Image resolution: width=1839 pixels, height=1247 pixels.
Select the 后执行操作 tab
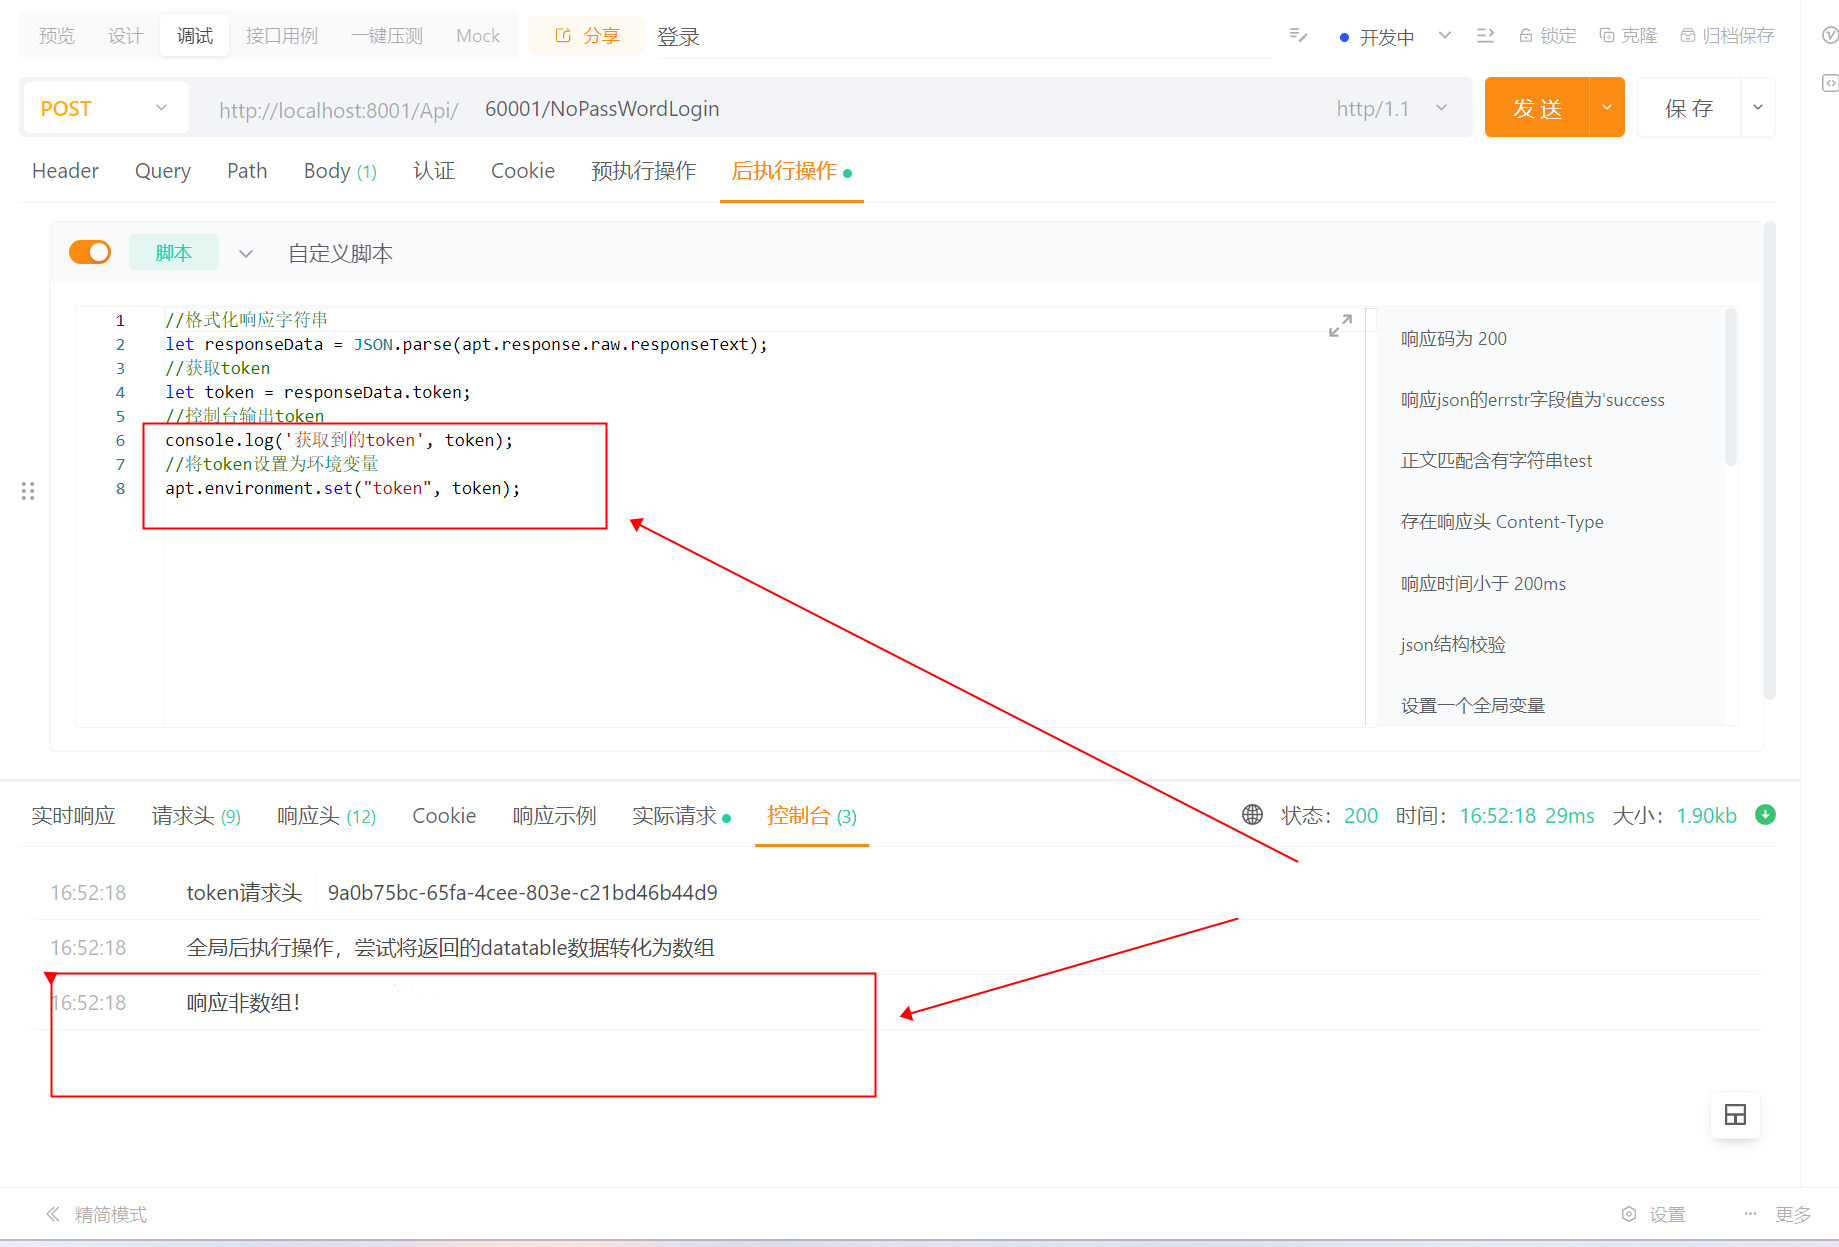(x=791, y=171)
